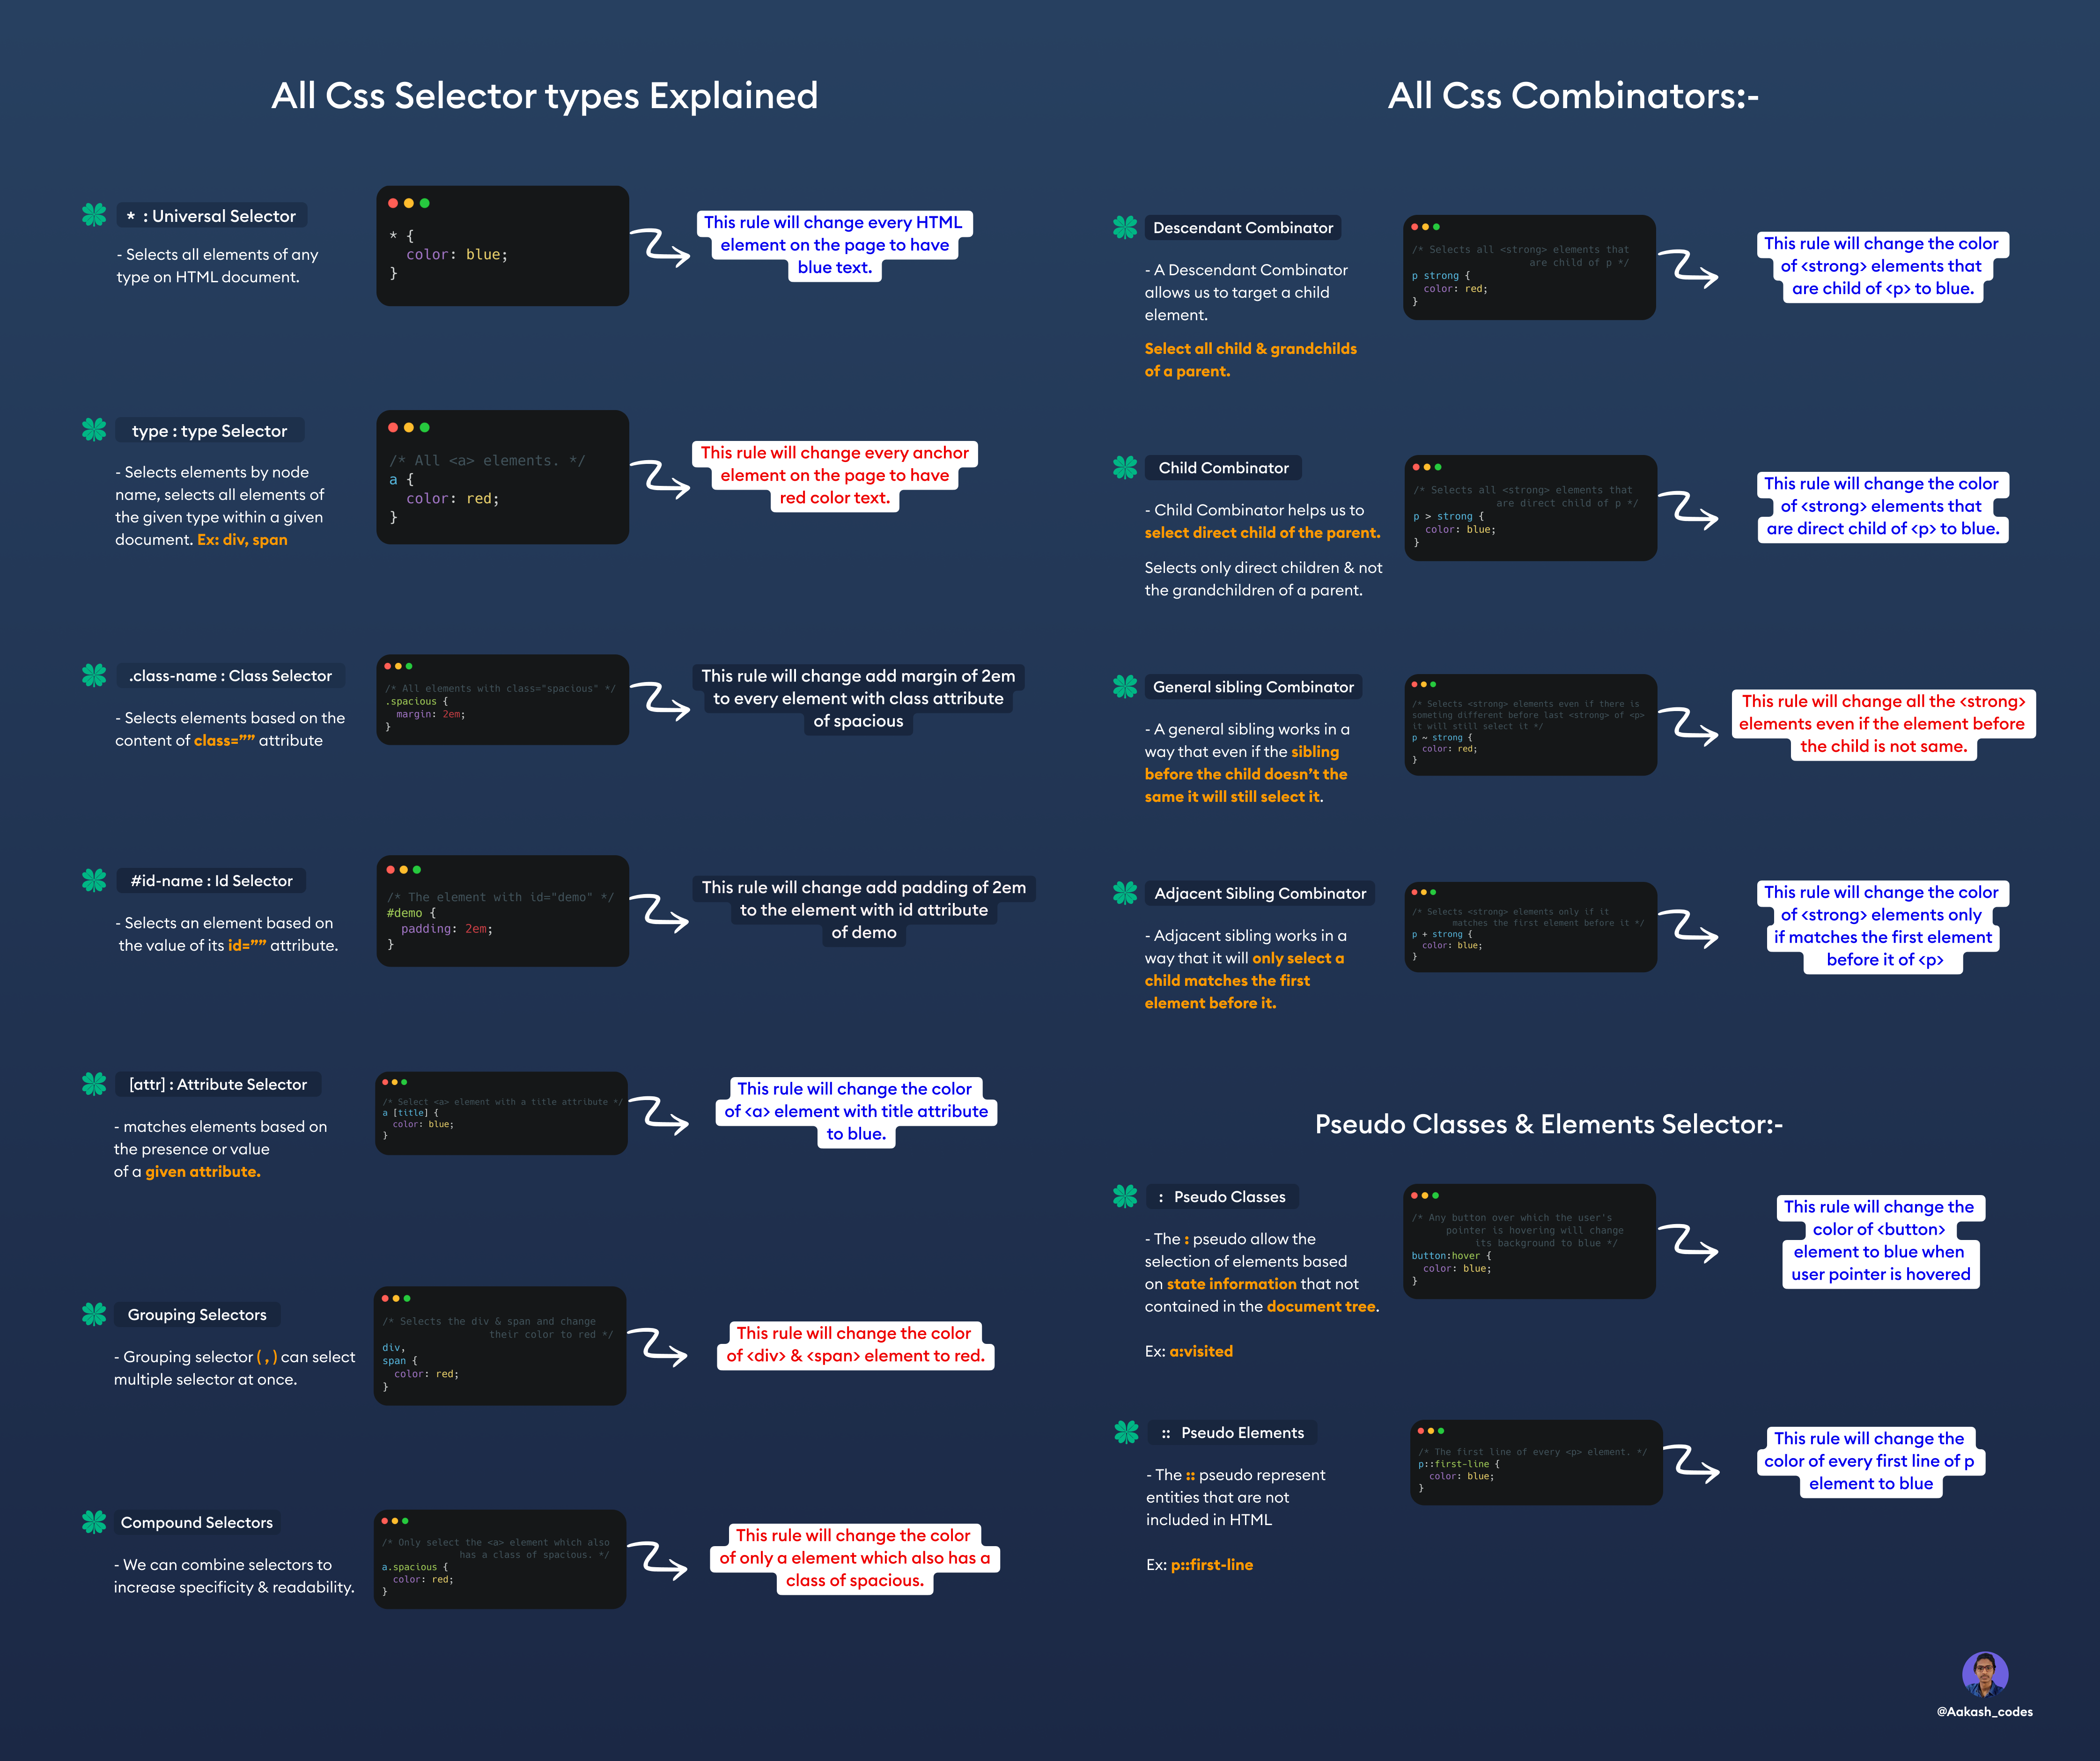Viewport: 2100px width, 1761px height.
Task: Click clover icon next to Pseudo Elements
Action: [1126, 1432]
